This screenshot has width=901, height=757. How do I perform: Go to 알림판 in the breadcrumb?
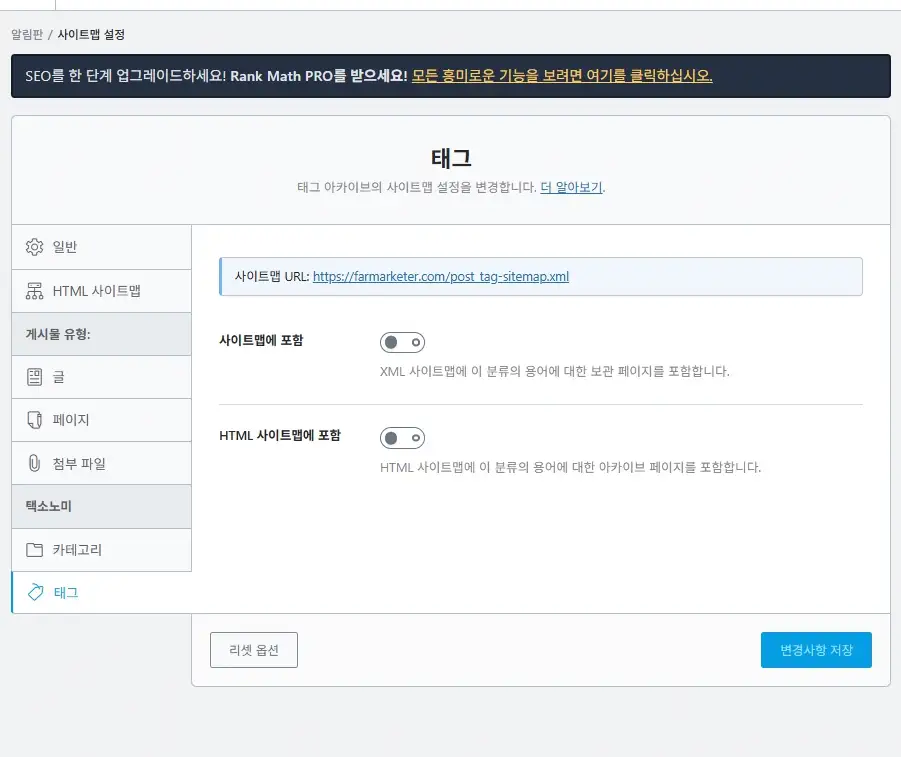27,34
